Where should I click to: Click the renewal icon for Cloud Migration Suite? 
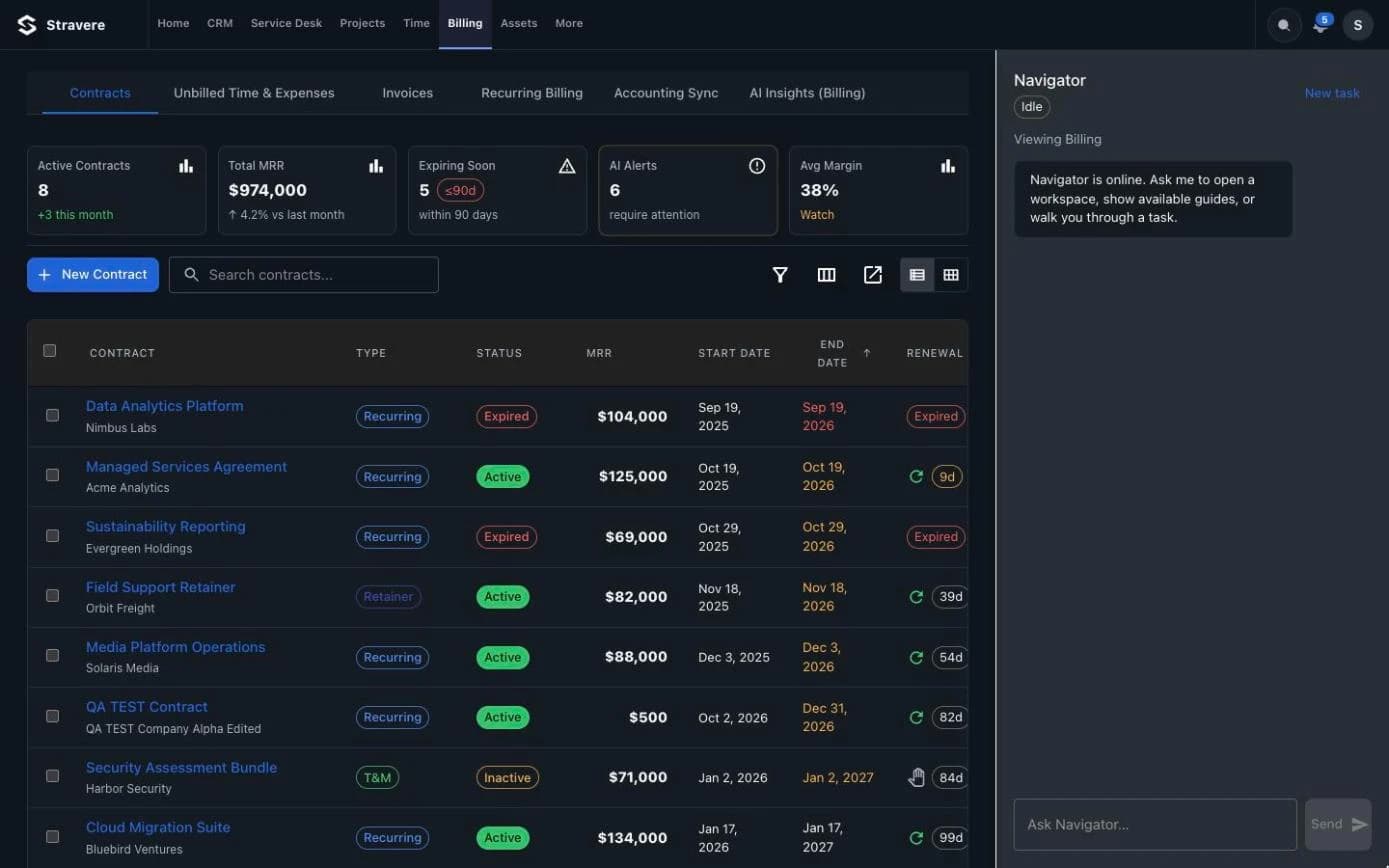click(915, 838)
